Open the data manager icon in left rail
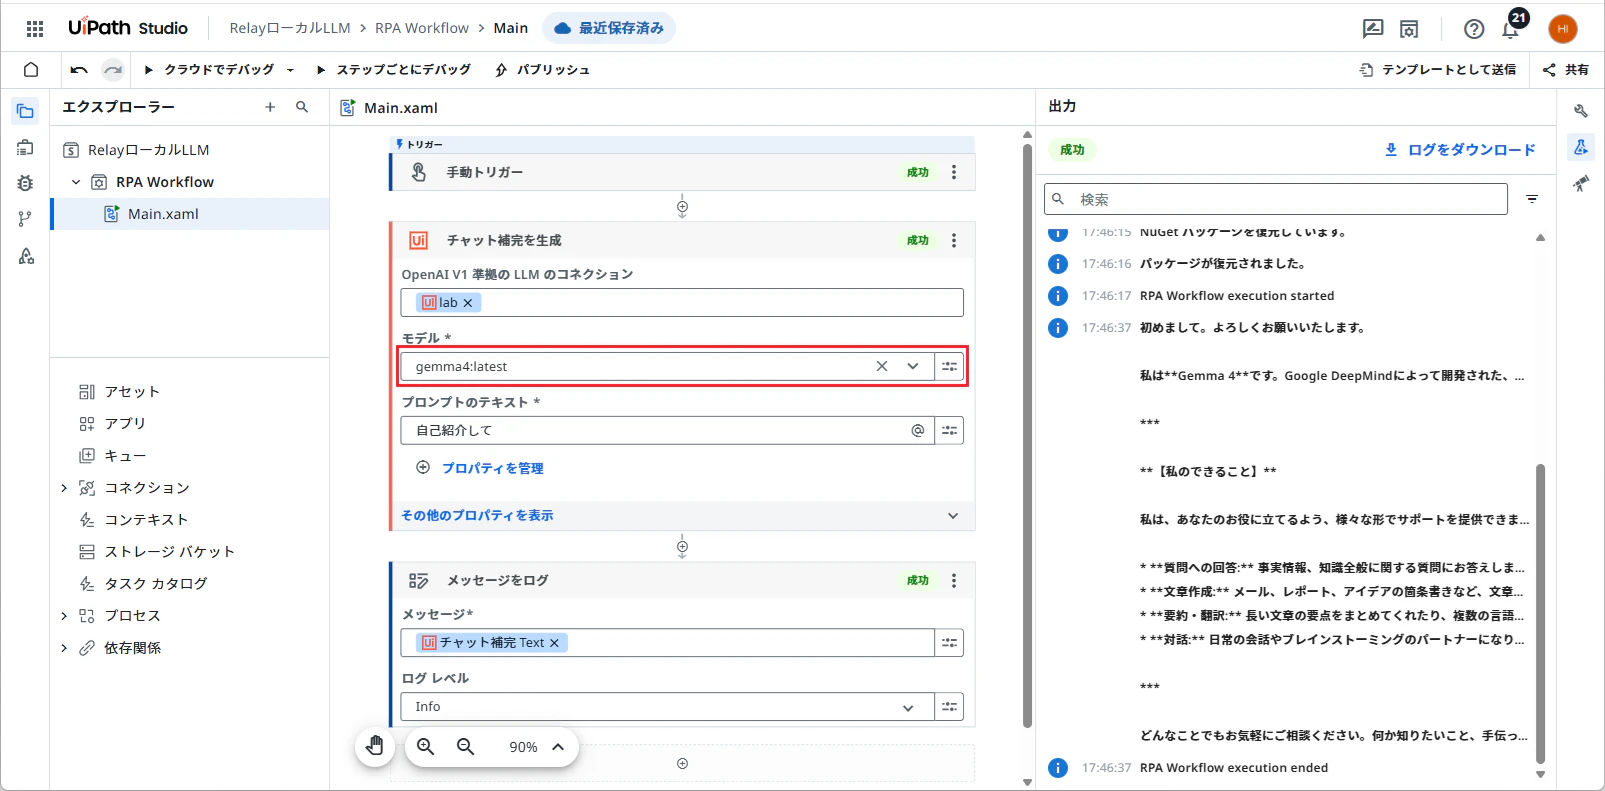Viewport: 1605px width, 791px height. (26, 148)
